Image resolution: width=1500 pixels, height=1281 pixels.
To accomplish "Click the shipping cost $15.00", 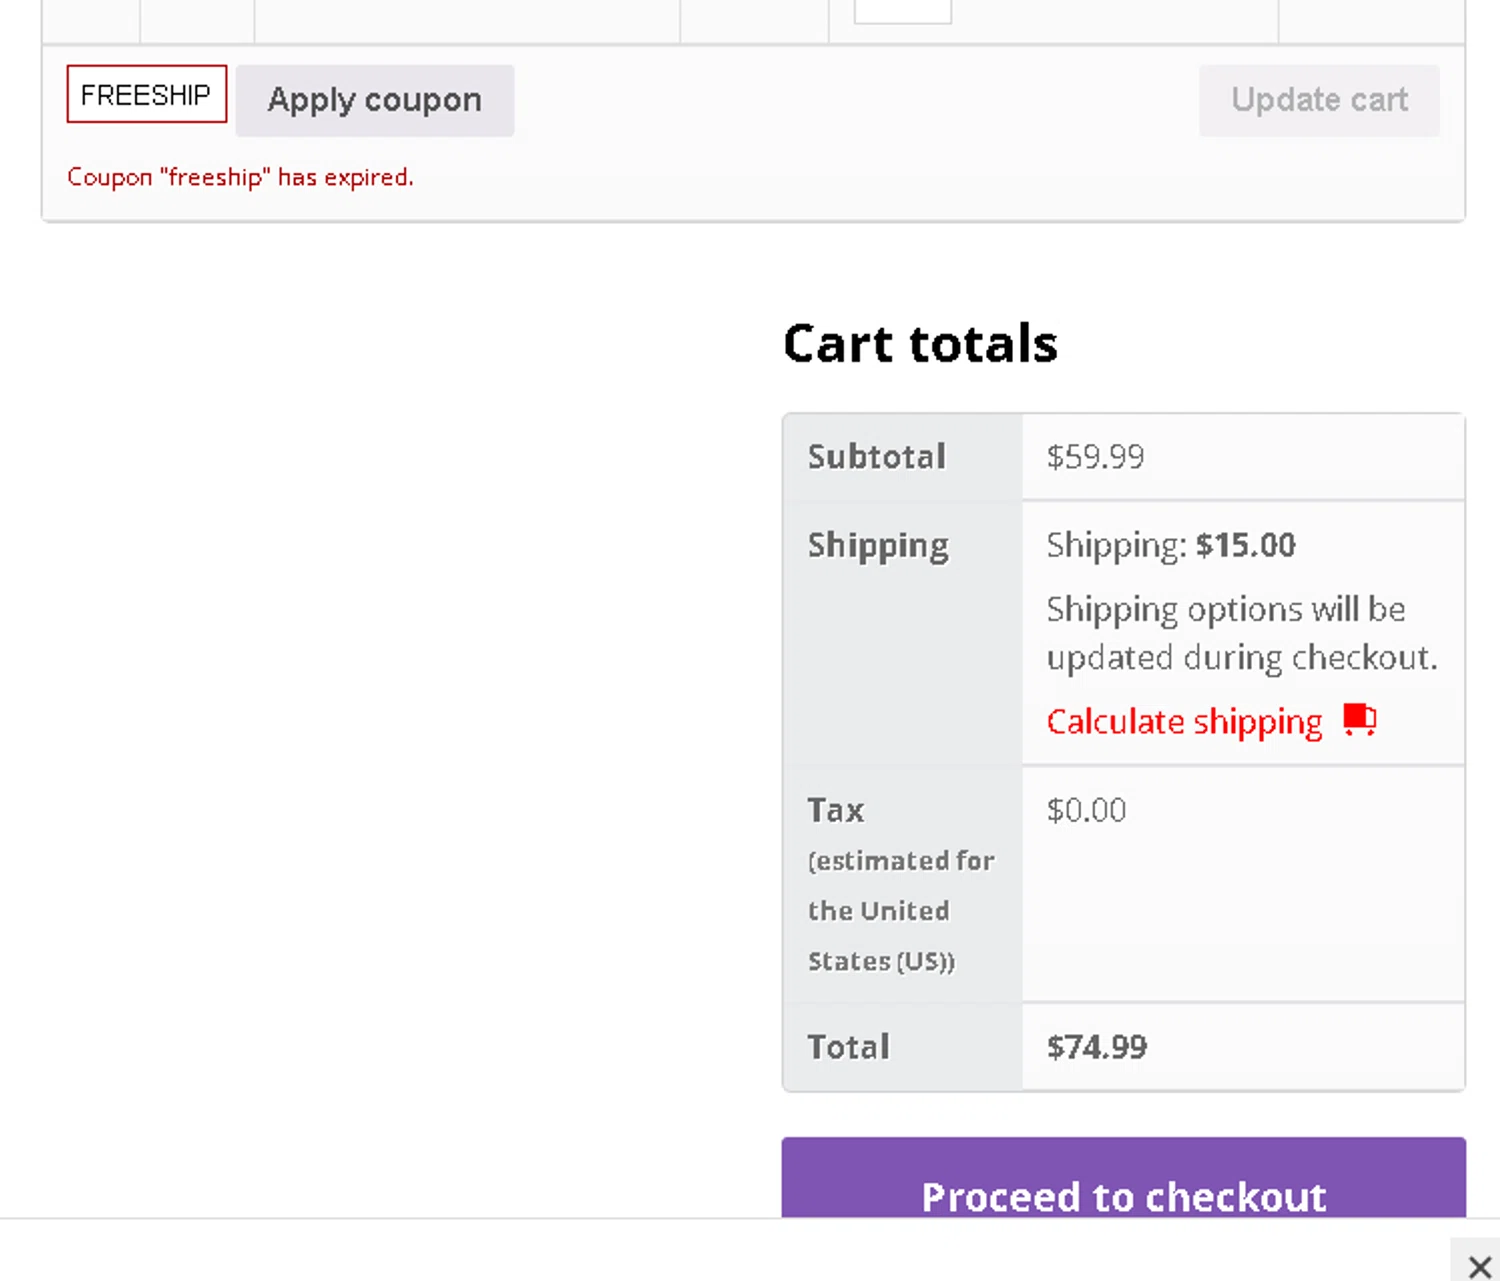I will tap(1246, 545).
